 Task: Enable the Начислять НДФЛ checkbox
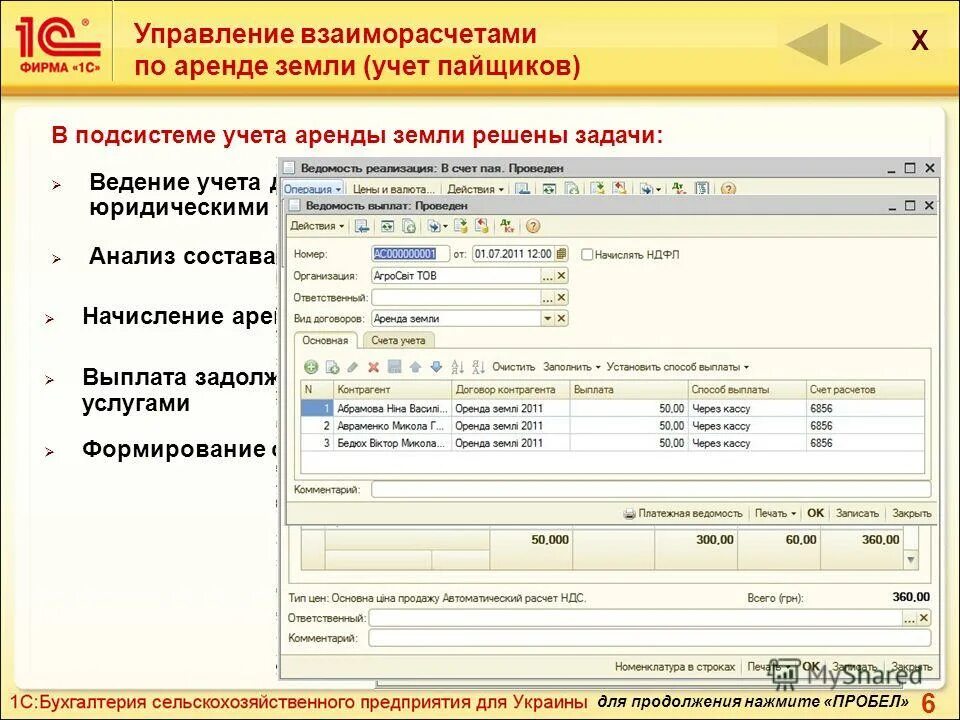(x=587, y=255)
